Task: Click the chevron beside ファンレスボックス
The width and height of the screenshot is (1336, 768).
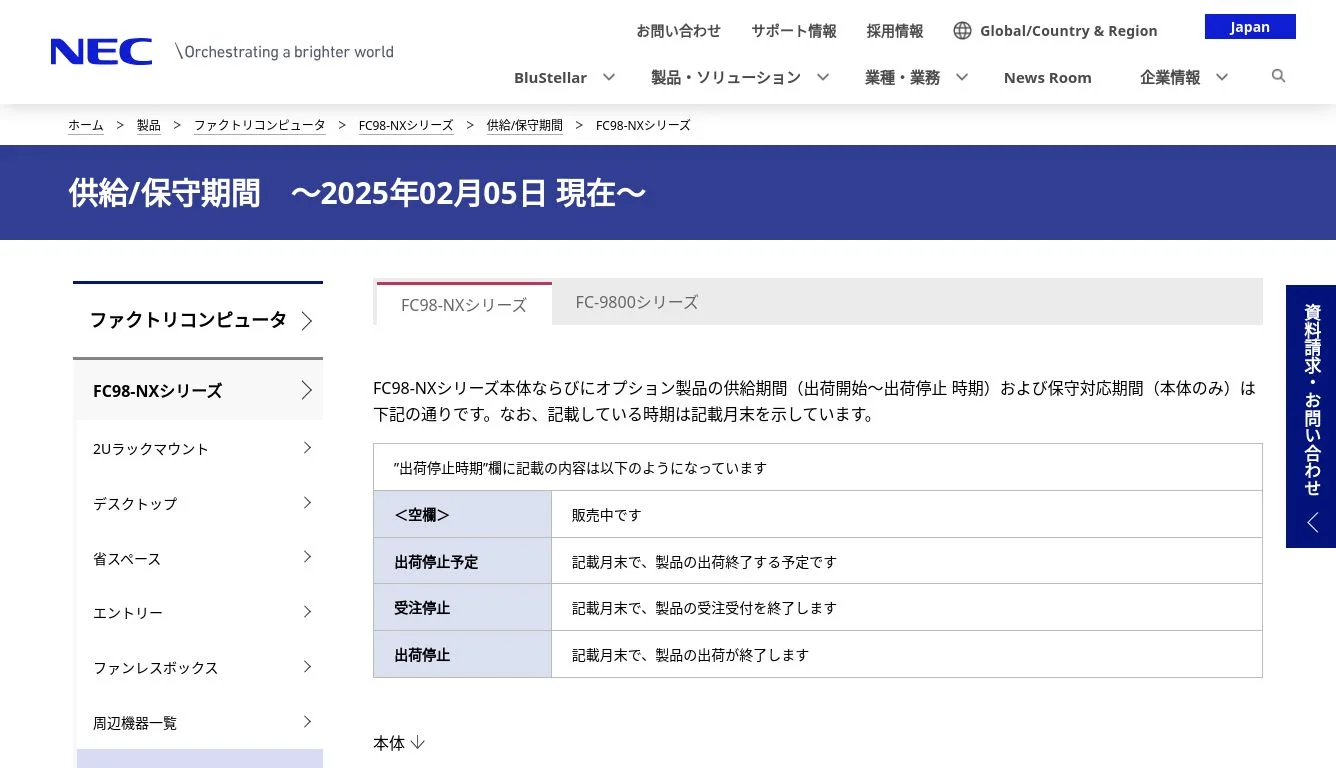Action: click(308, 667)
